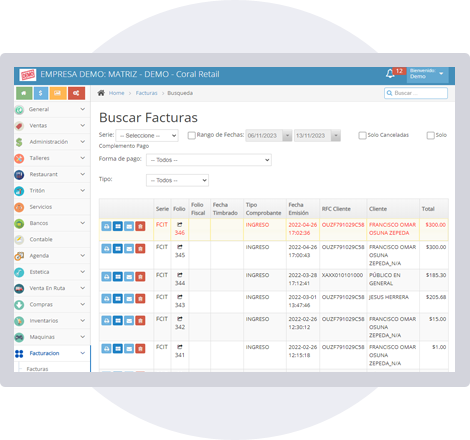Image resolution: width=470 pixels, height=440 pixels.
Task: Delete invoice folio 346
Action: 140,226
